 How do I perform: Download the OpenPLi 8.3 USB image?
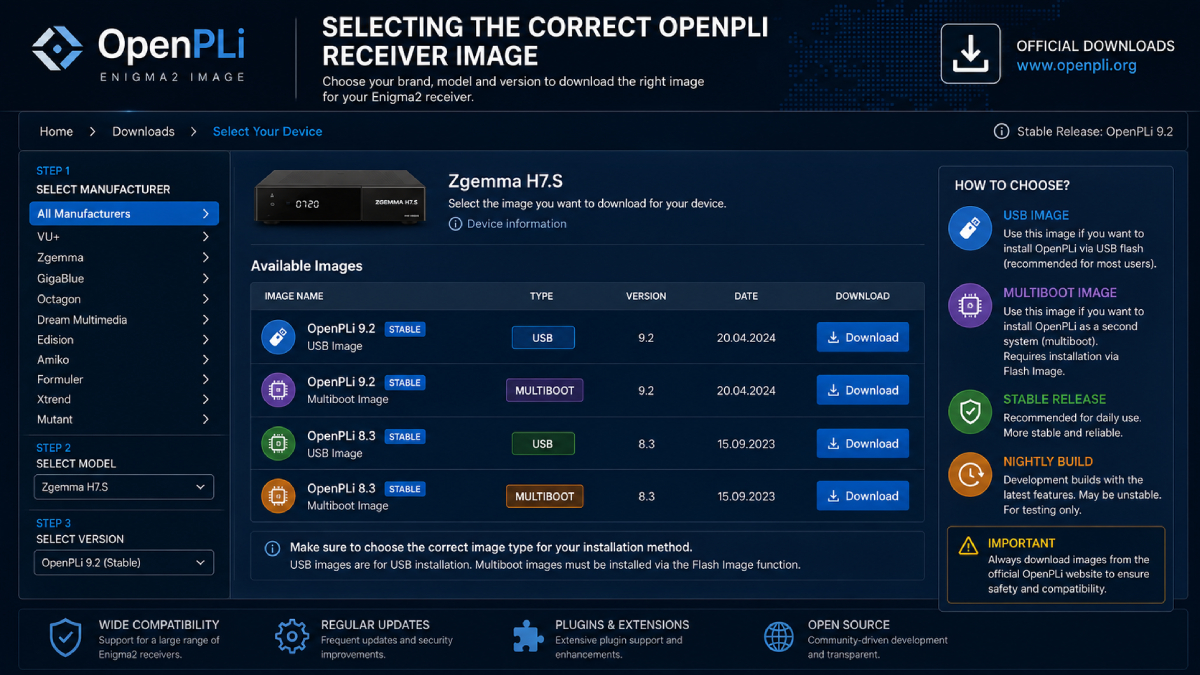pyautogui.click(x=863, y=443)
